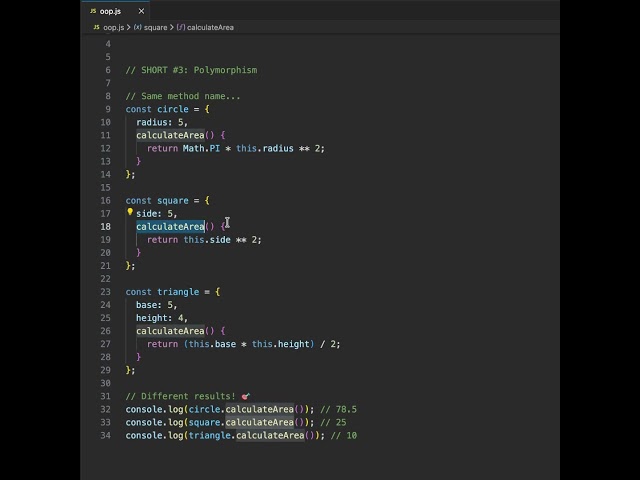Open the lightbulb code action on line 17

pyautogui.click(x=130, y=212)
